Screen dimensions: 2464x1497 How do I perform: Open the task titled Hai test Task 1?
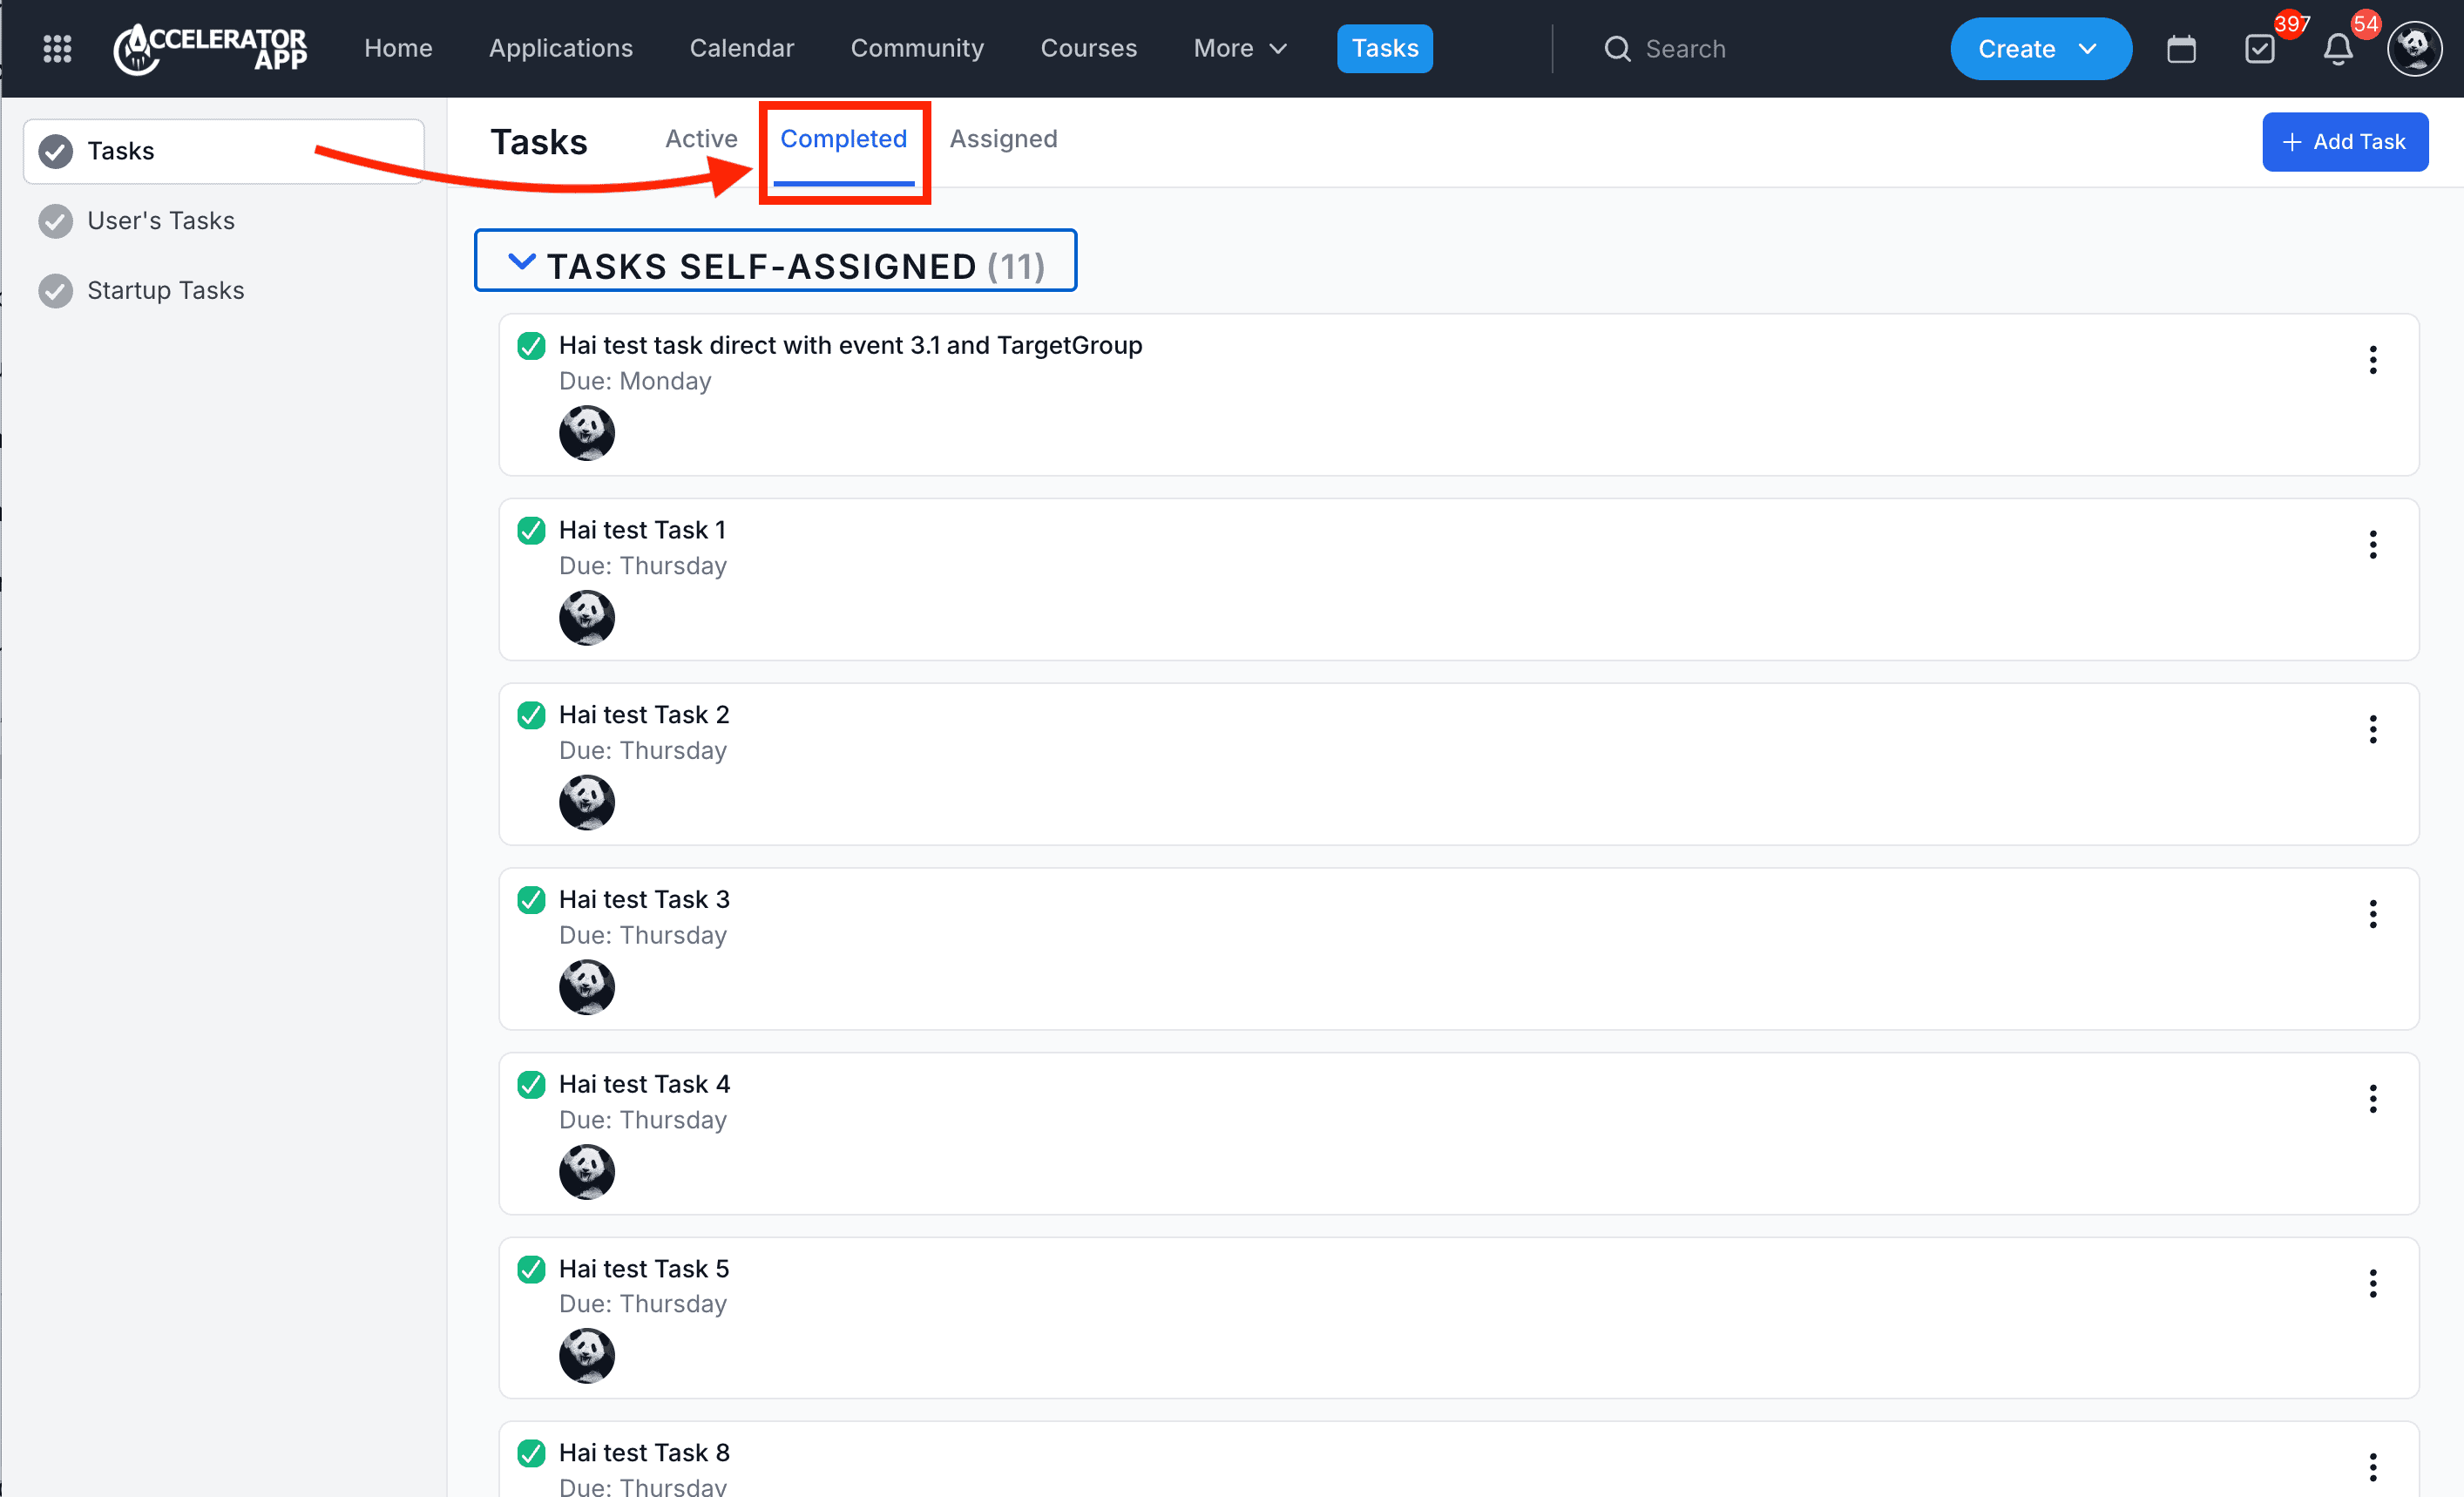[643, 530]
